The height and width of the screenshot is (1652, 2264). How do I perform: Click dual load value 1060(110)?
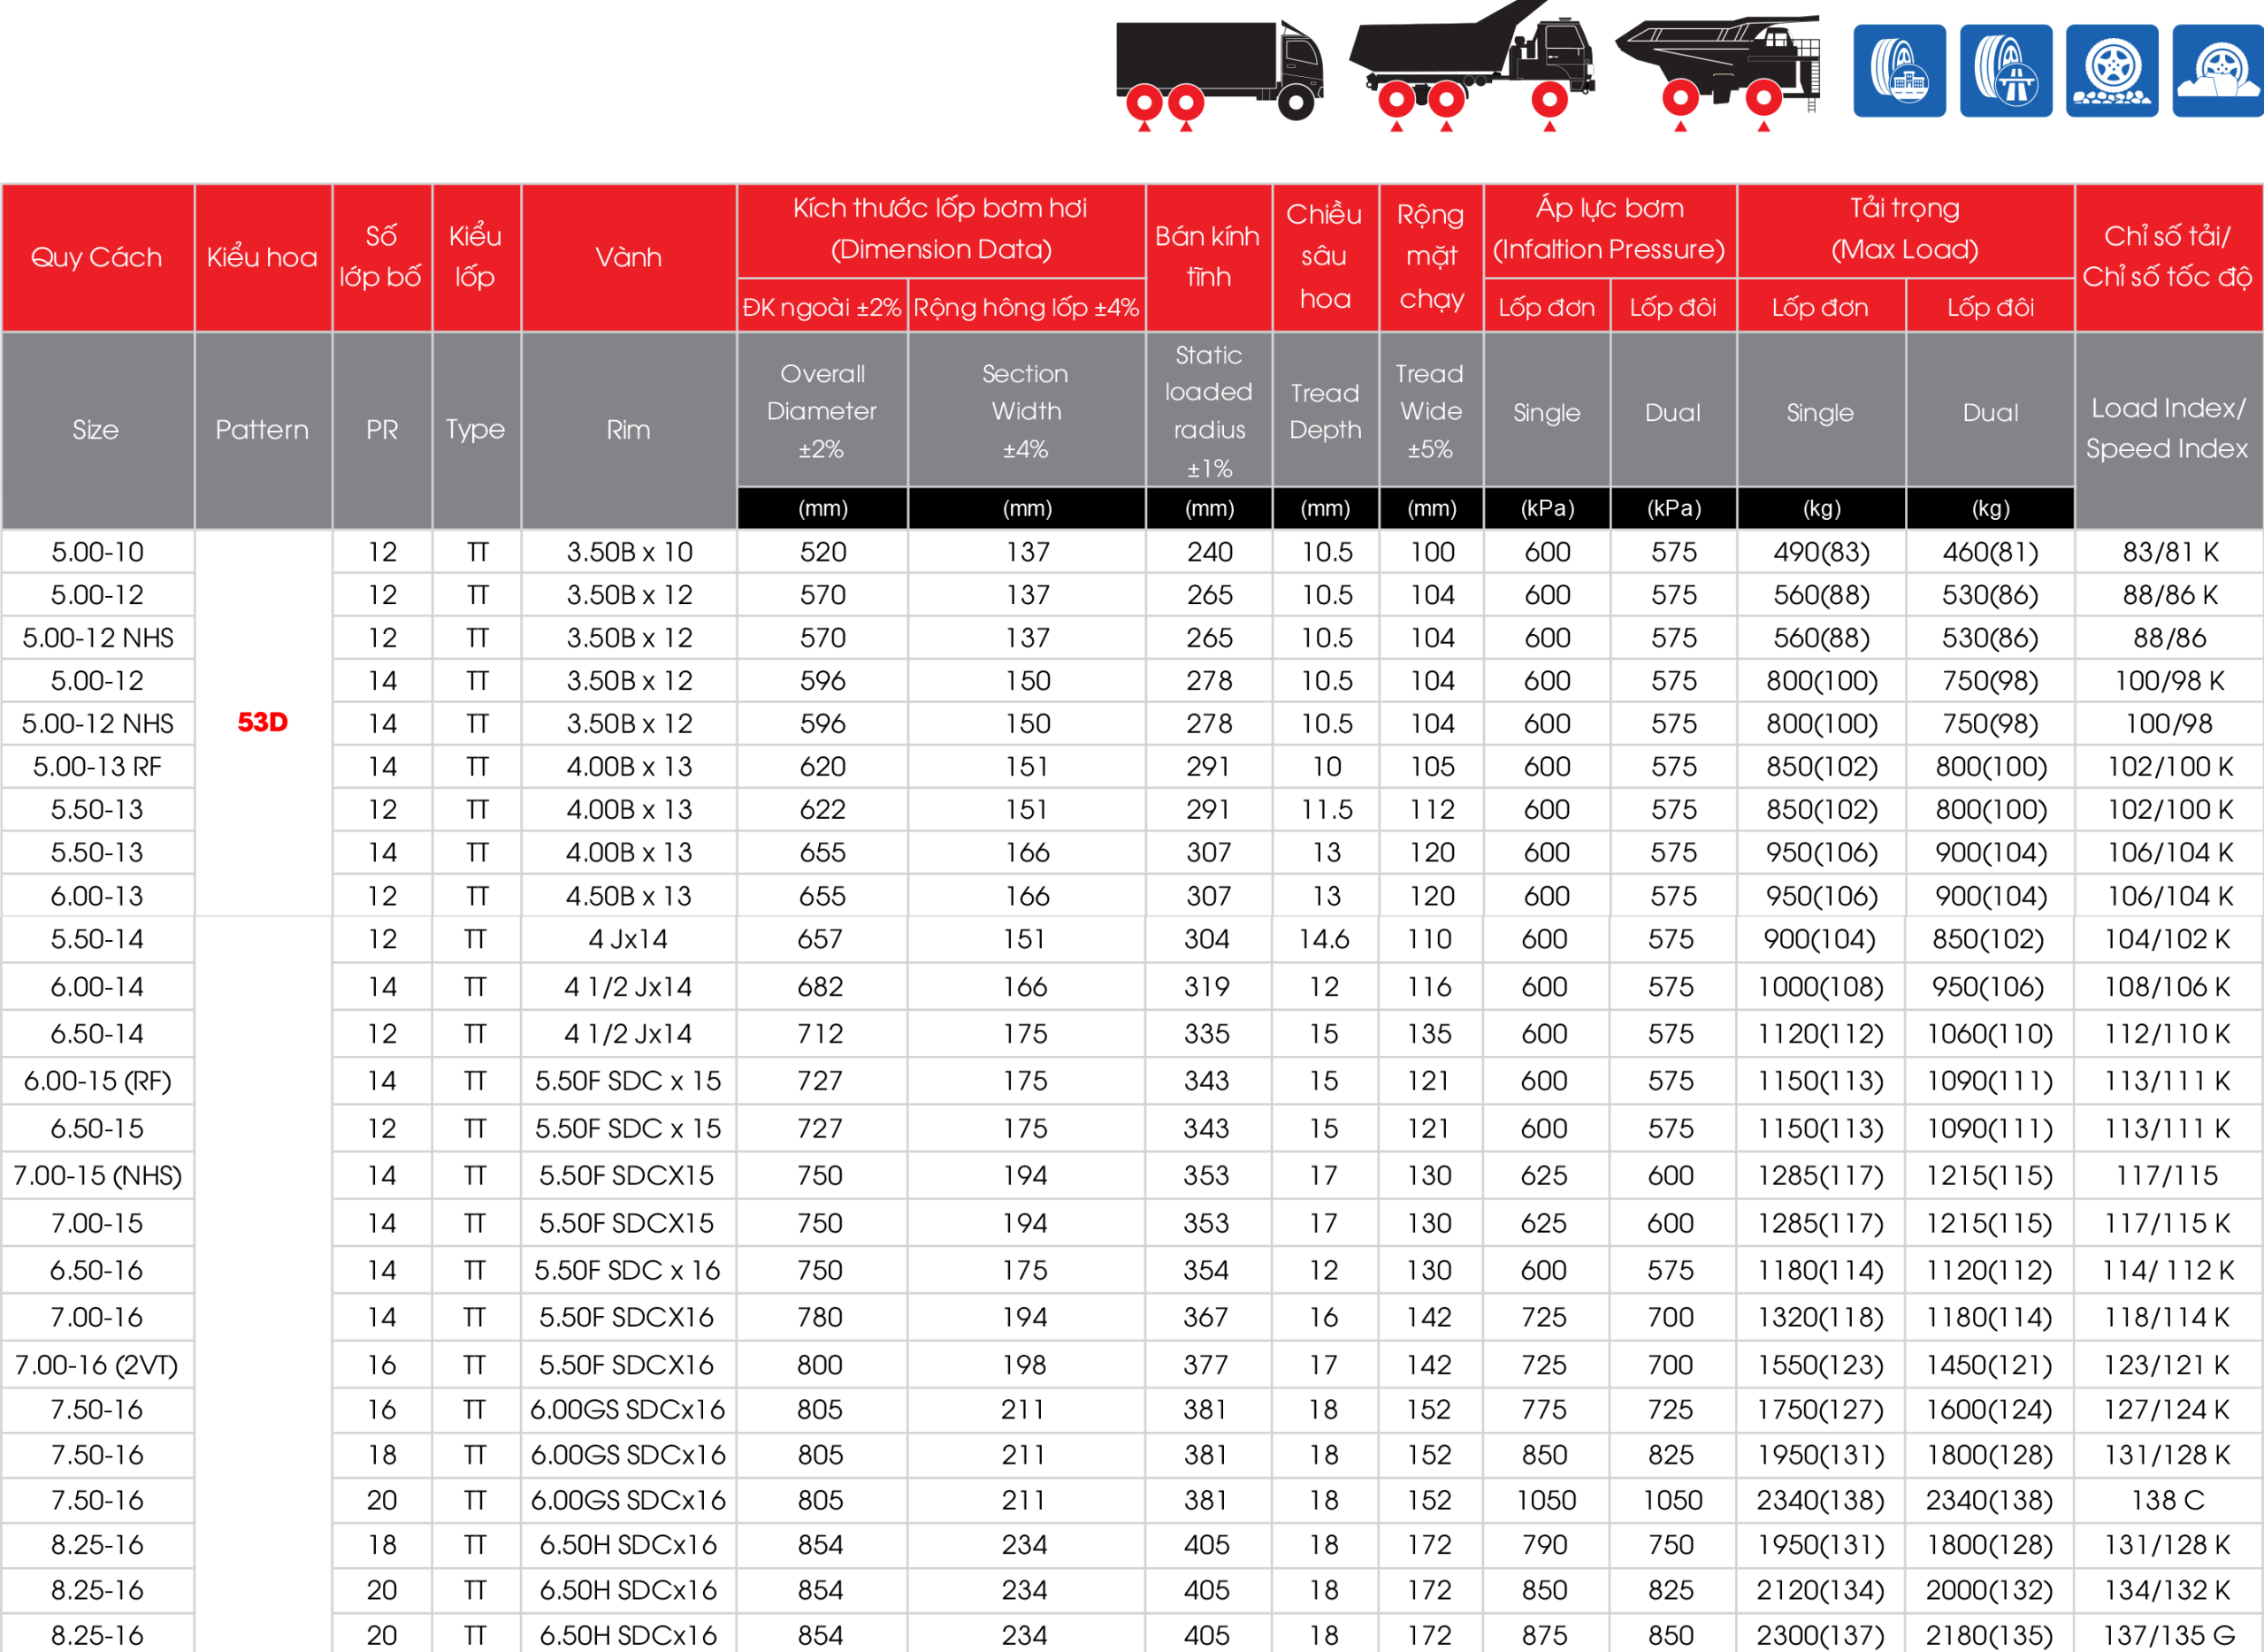(x=1990, y=1034)
